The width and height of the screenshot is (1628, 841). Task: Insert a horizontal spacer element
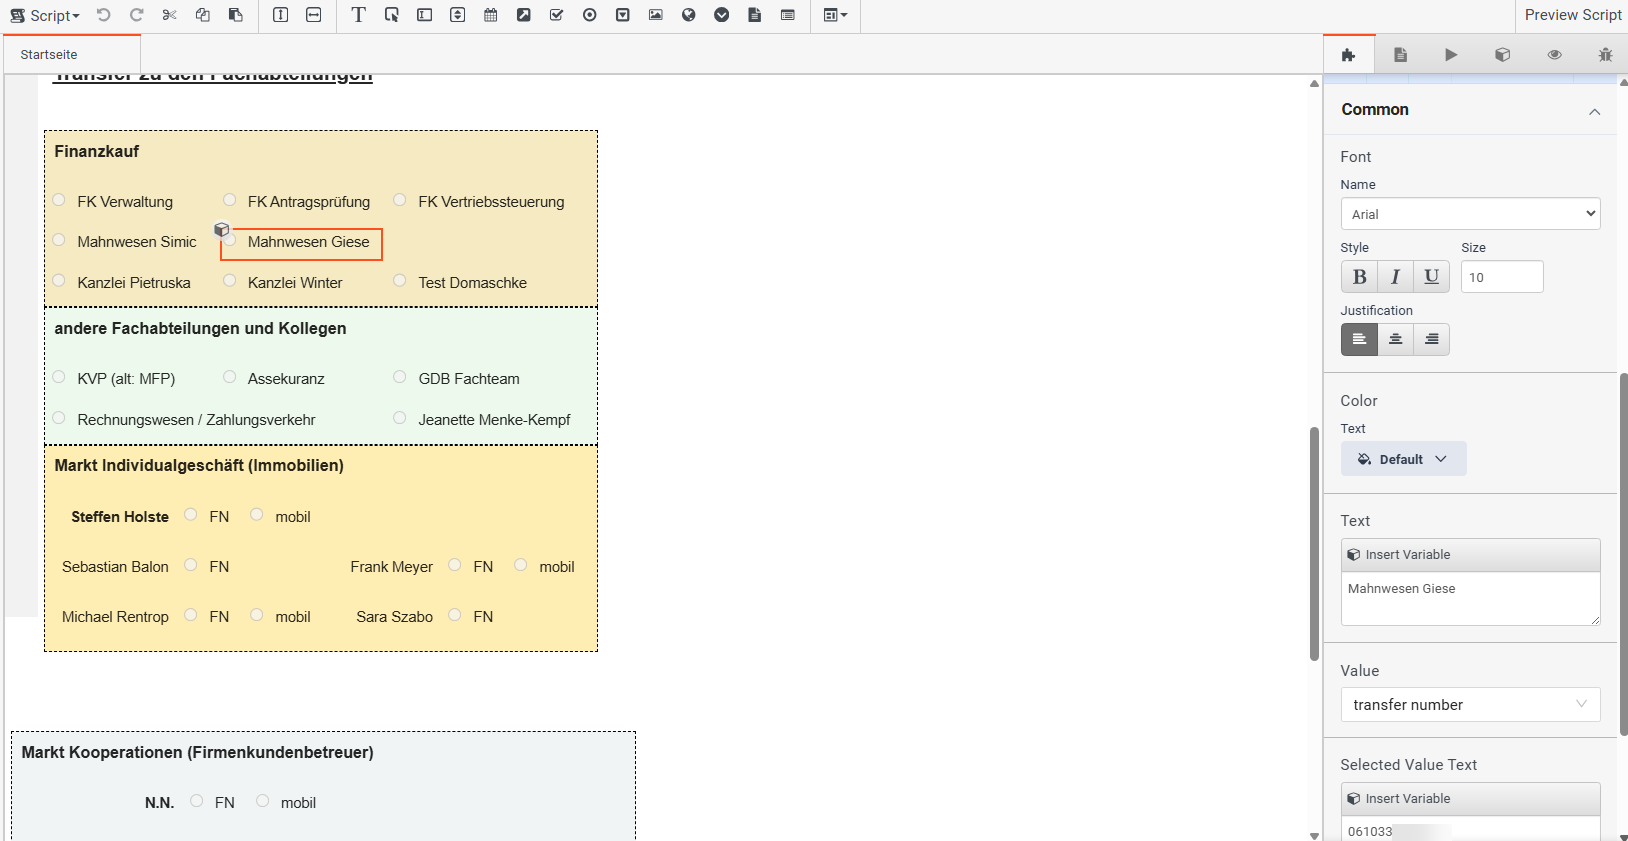pyautogui.click(x=314, y=15)
